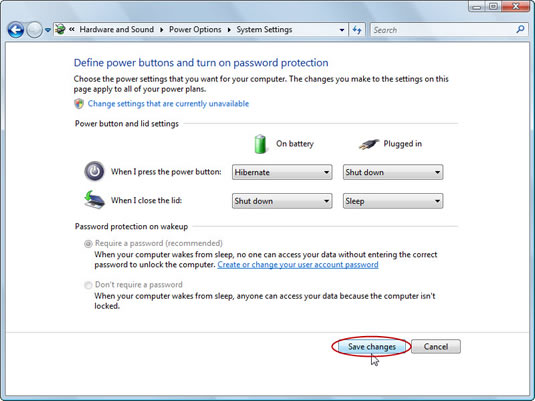The height and width of the screenshot is (401, 535).
Task: Click the page title 'Define power buttons'
Action: pos(201,63)
